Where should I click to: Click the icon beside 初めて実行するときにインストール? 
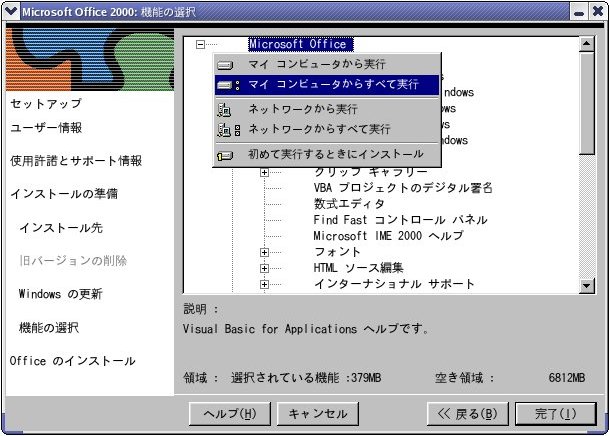[225, 156]
